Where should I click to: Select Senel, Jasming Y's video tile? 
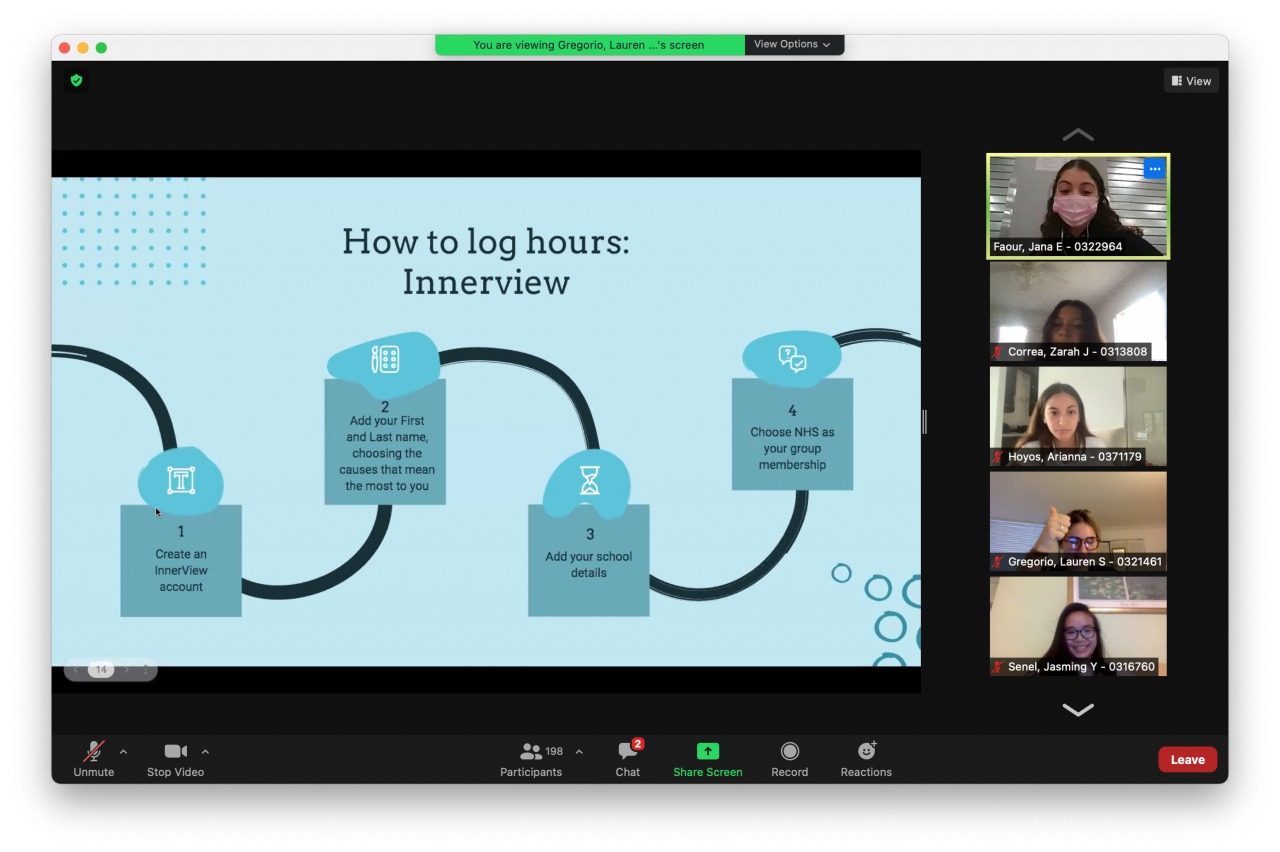pyautogui.click(x=1078, y=626)
